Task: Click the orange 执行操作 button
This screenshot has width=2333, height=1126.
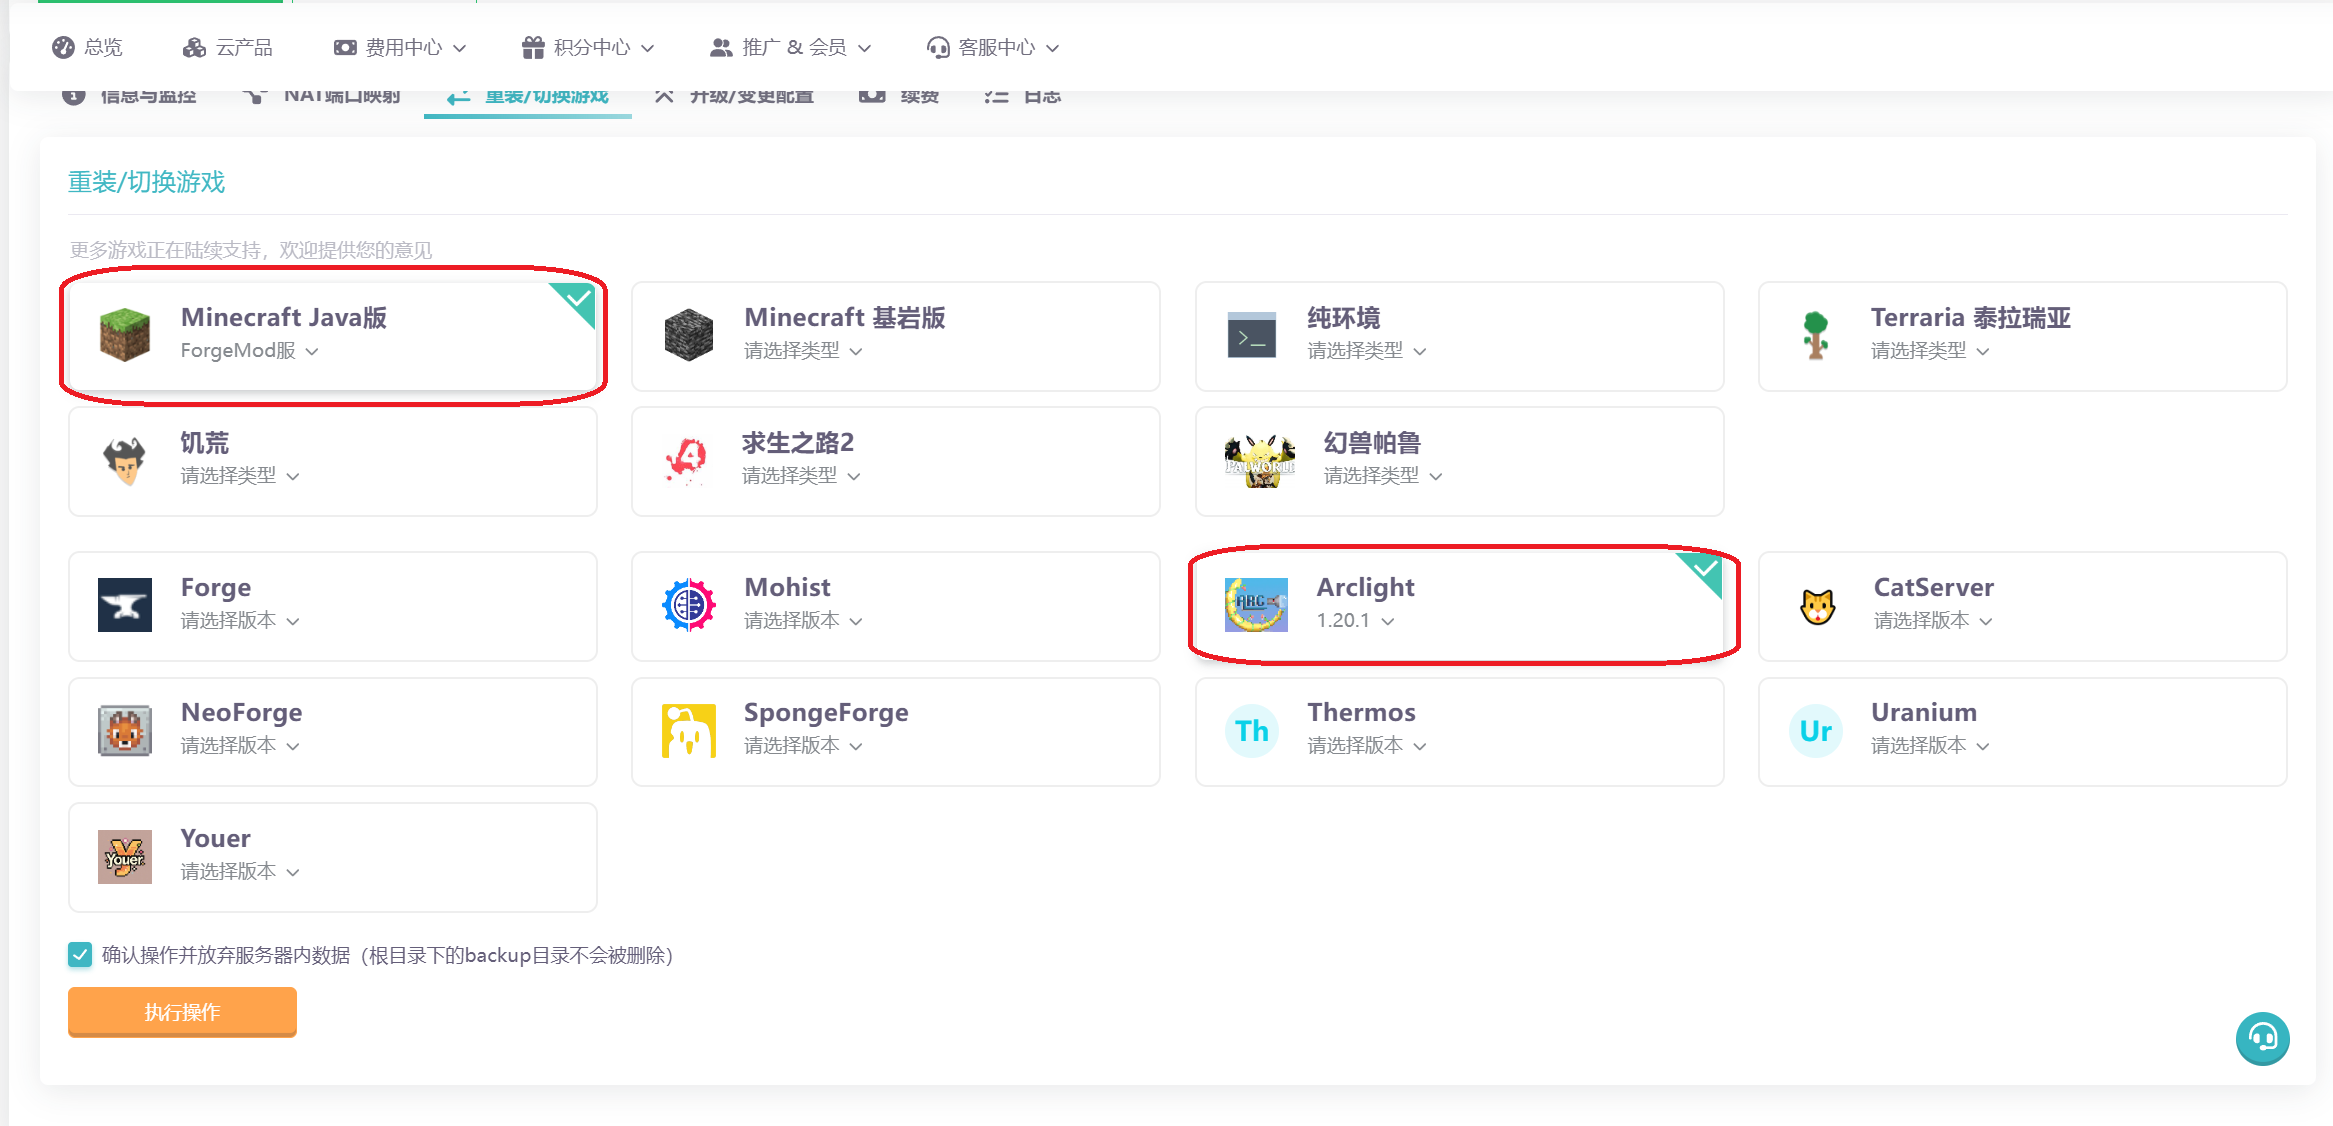Action: (182, 1012)
